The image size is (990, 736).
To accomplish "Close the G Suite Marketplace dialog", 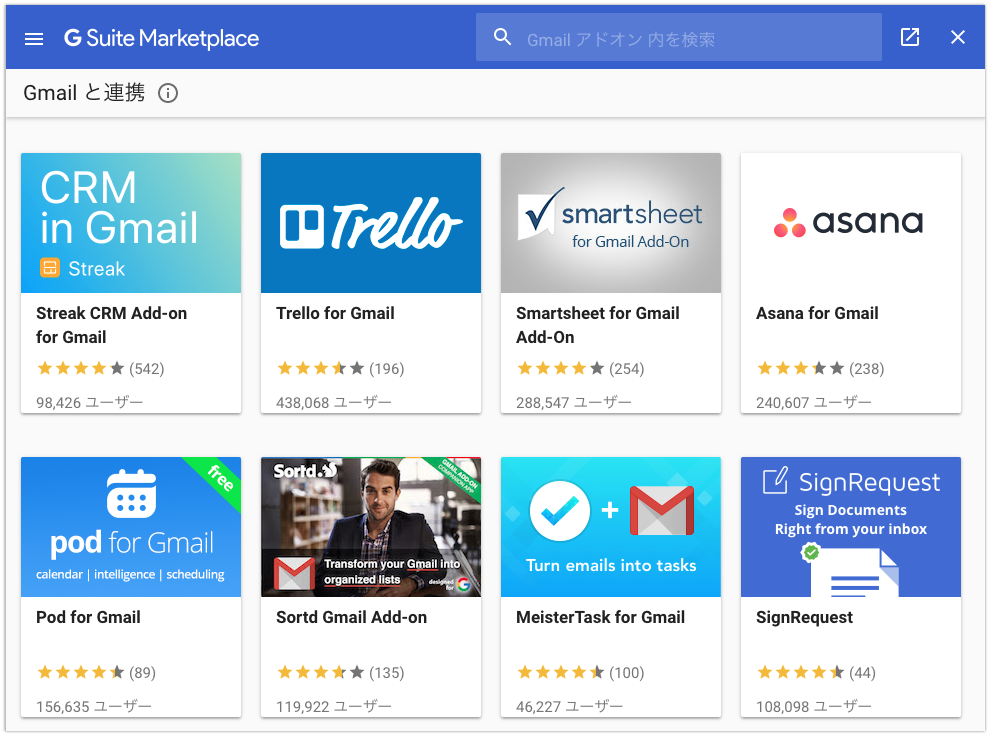I will click(x=958, y=37).
